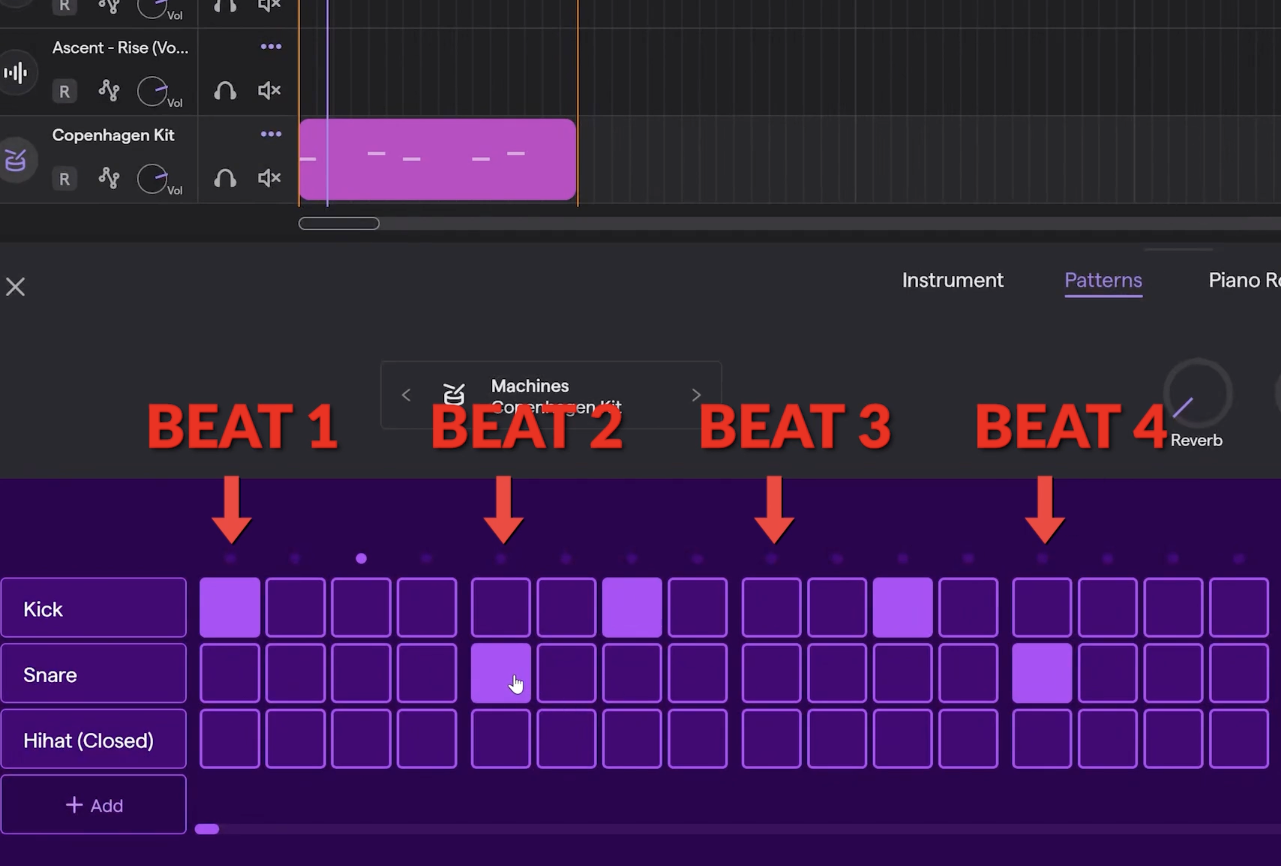Close the editor panel with the X
The height and width of the screenshot is (866, 1281).
pyautogui.click(x=15, y=287)
